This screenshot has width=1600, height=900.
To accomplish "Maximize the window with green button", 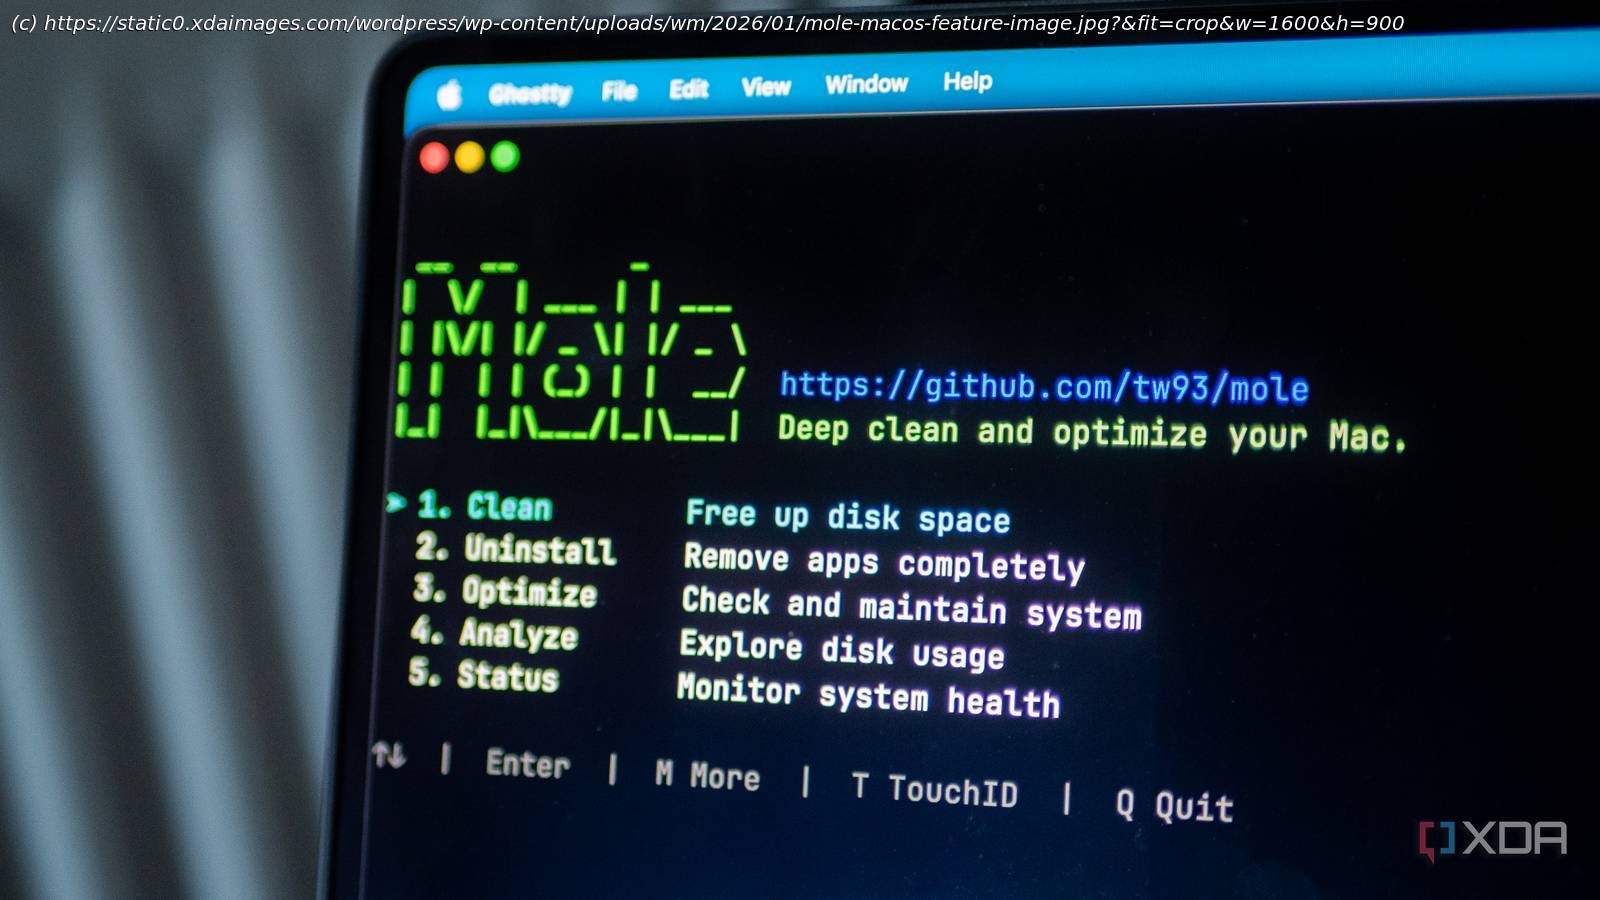I will (x=505, y=156).
